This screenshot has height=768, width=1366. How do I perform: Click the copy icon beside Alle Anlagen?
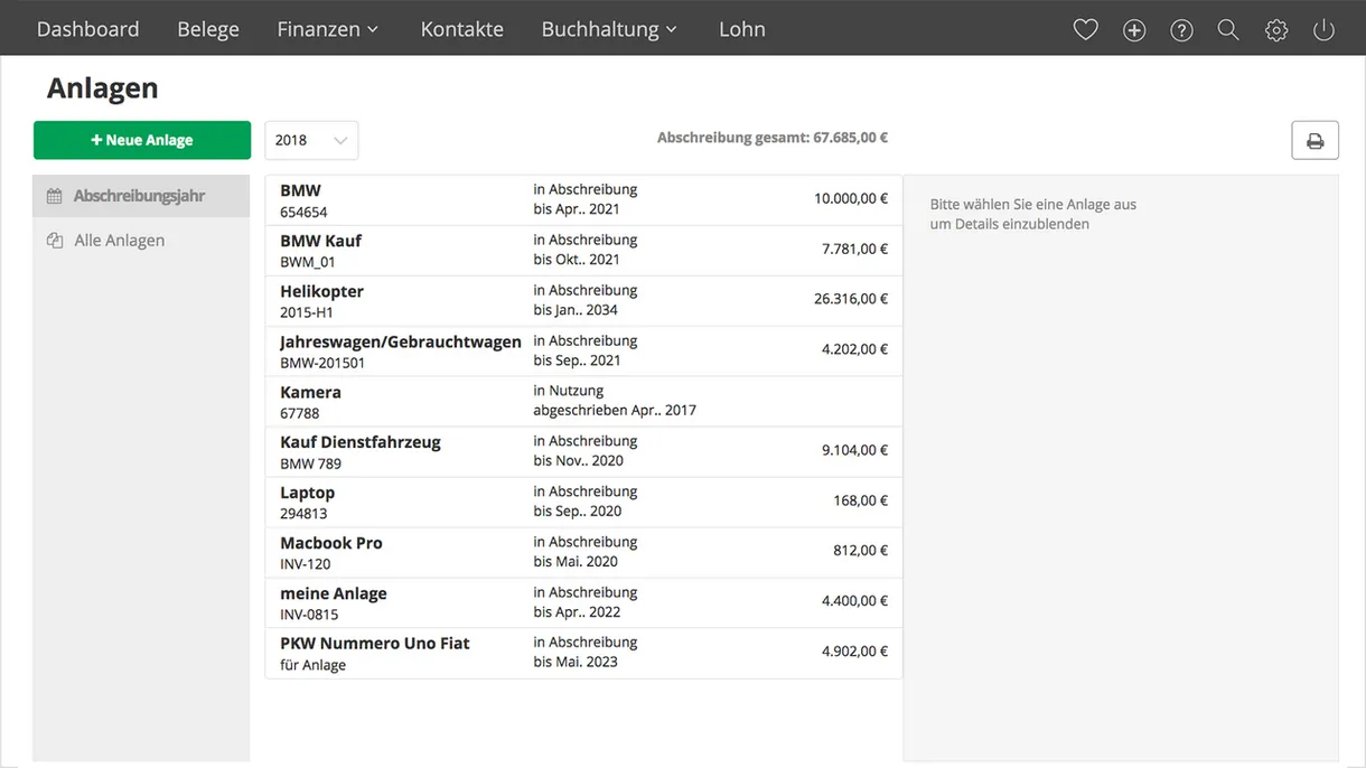click(55, 240)
